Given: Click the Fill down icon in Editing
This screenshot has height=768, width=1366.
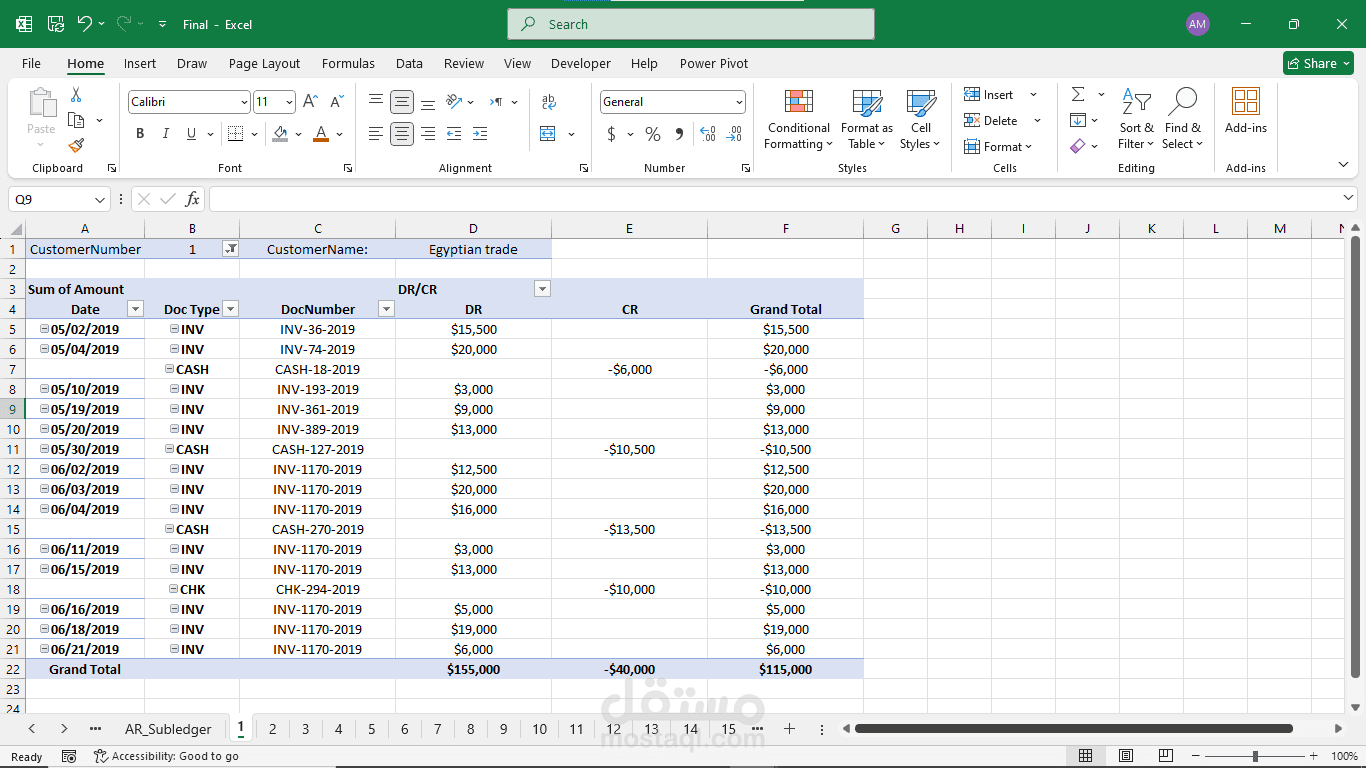Looking at the screenshot, I should pyautogui.click(x=1078, y=120).
